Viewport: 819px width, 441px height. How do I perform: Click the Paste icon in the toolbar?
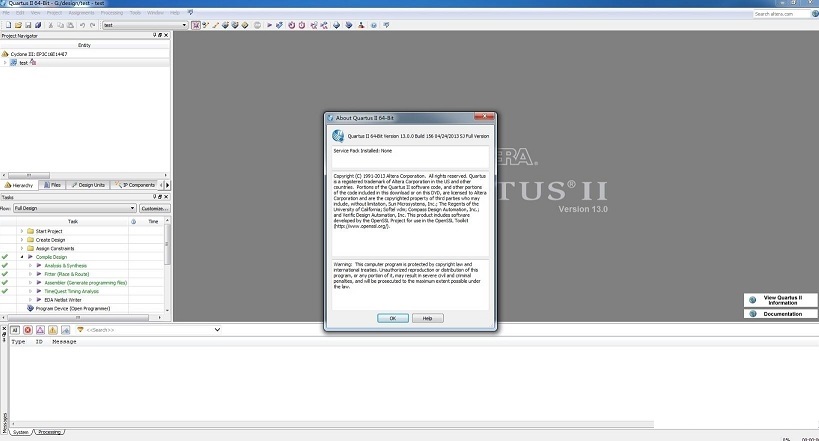(x=69, y=25)
